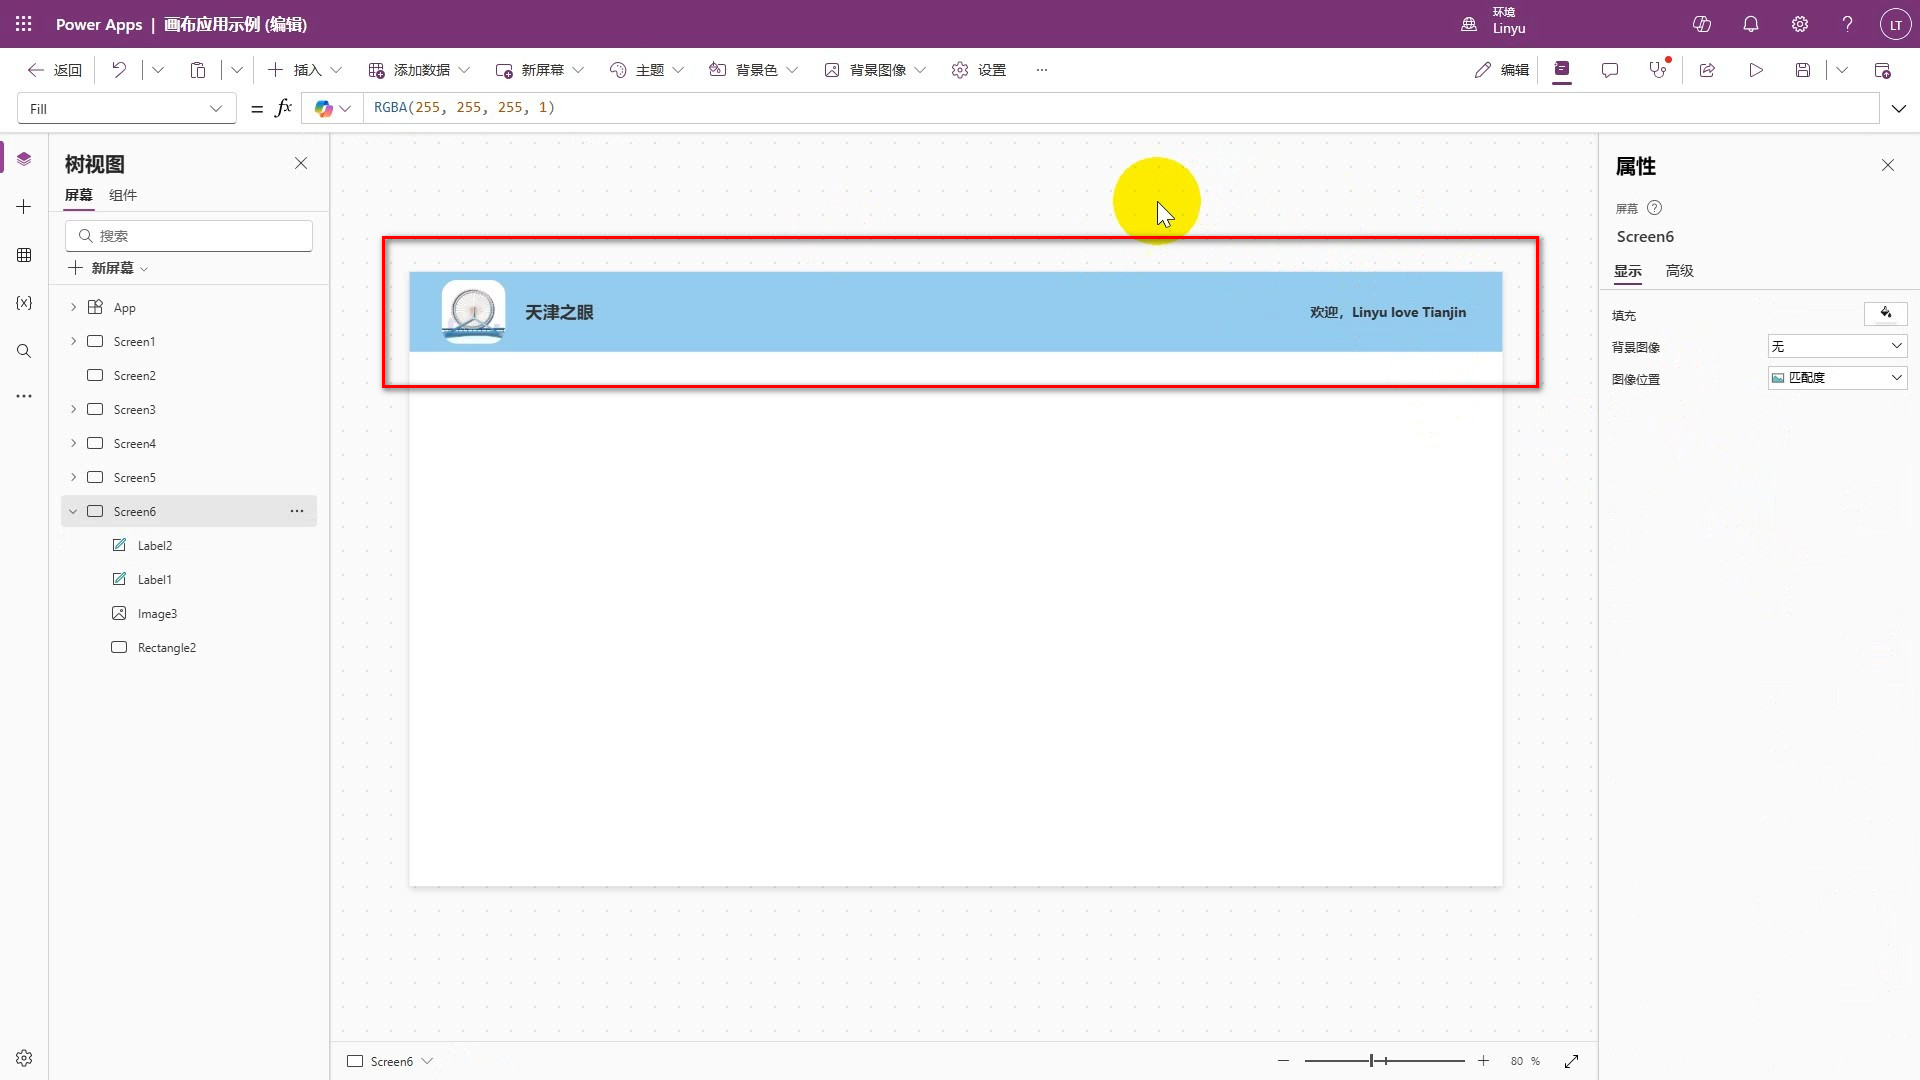Open Copilot icon in top header
1920x1080 pixels.
click(x=1702, y=24)
